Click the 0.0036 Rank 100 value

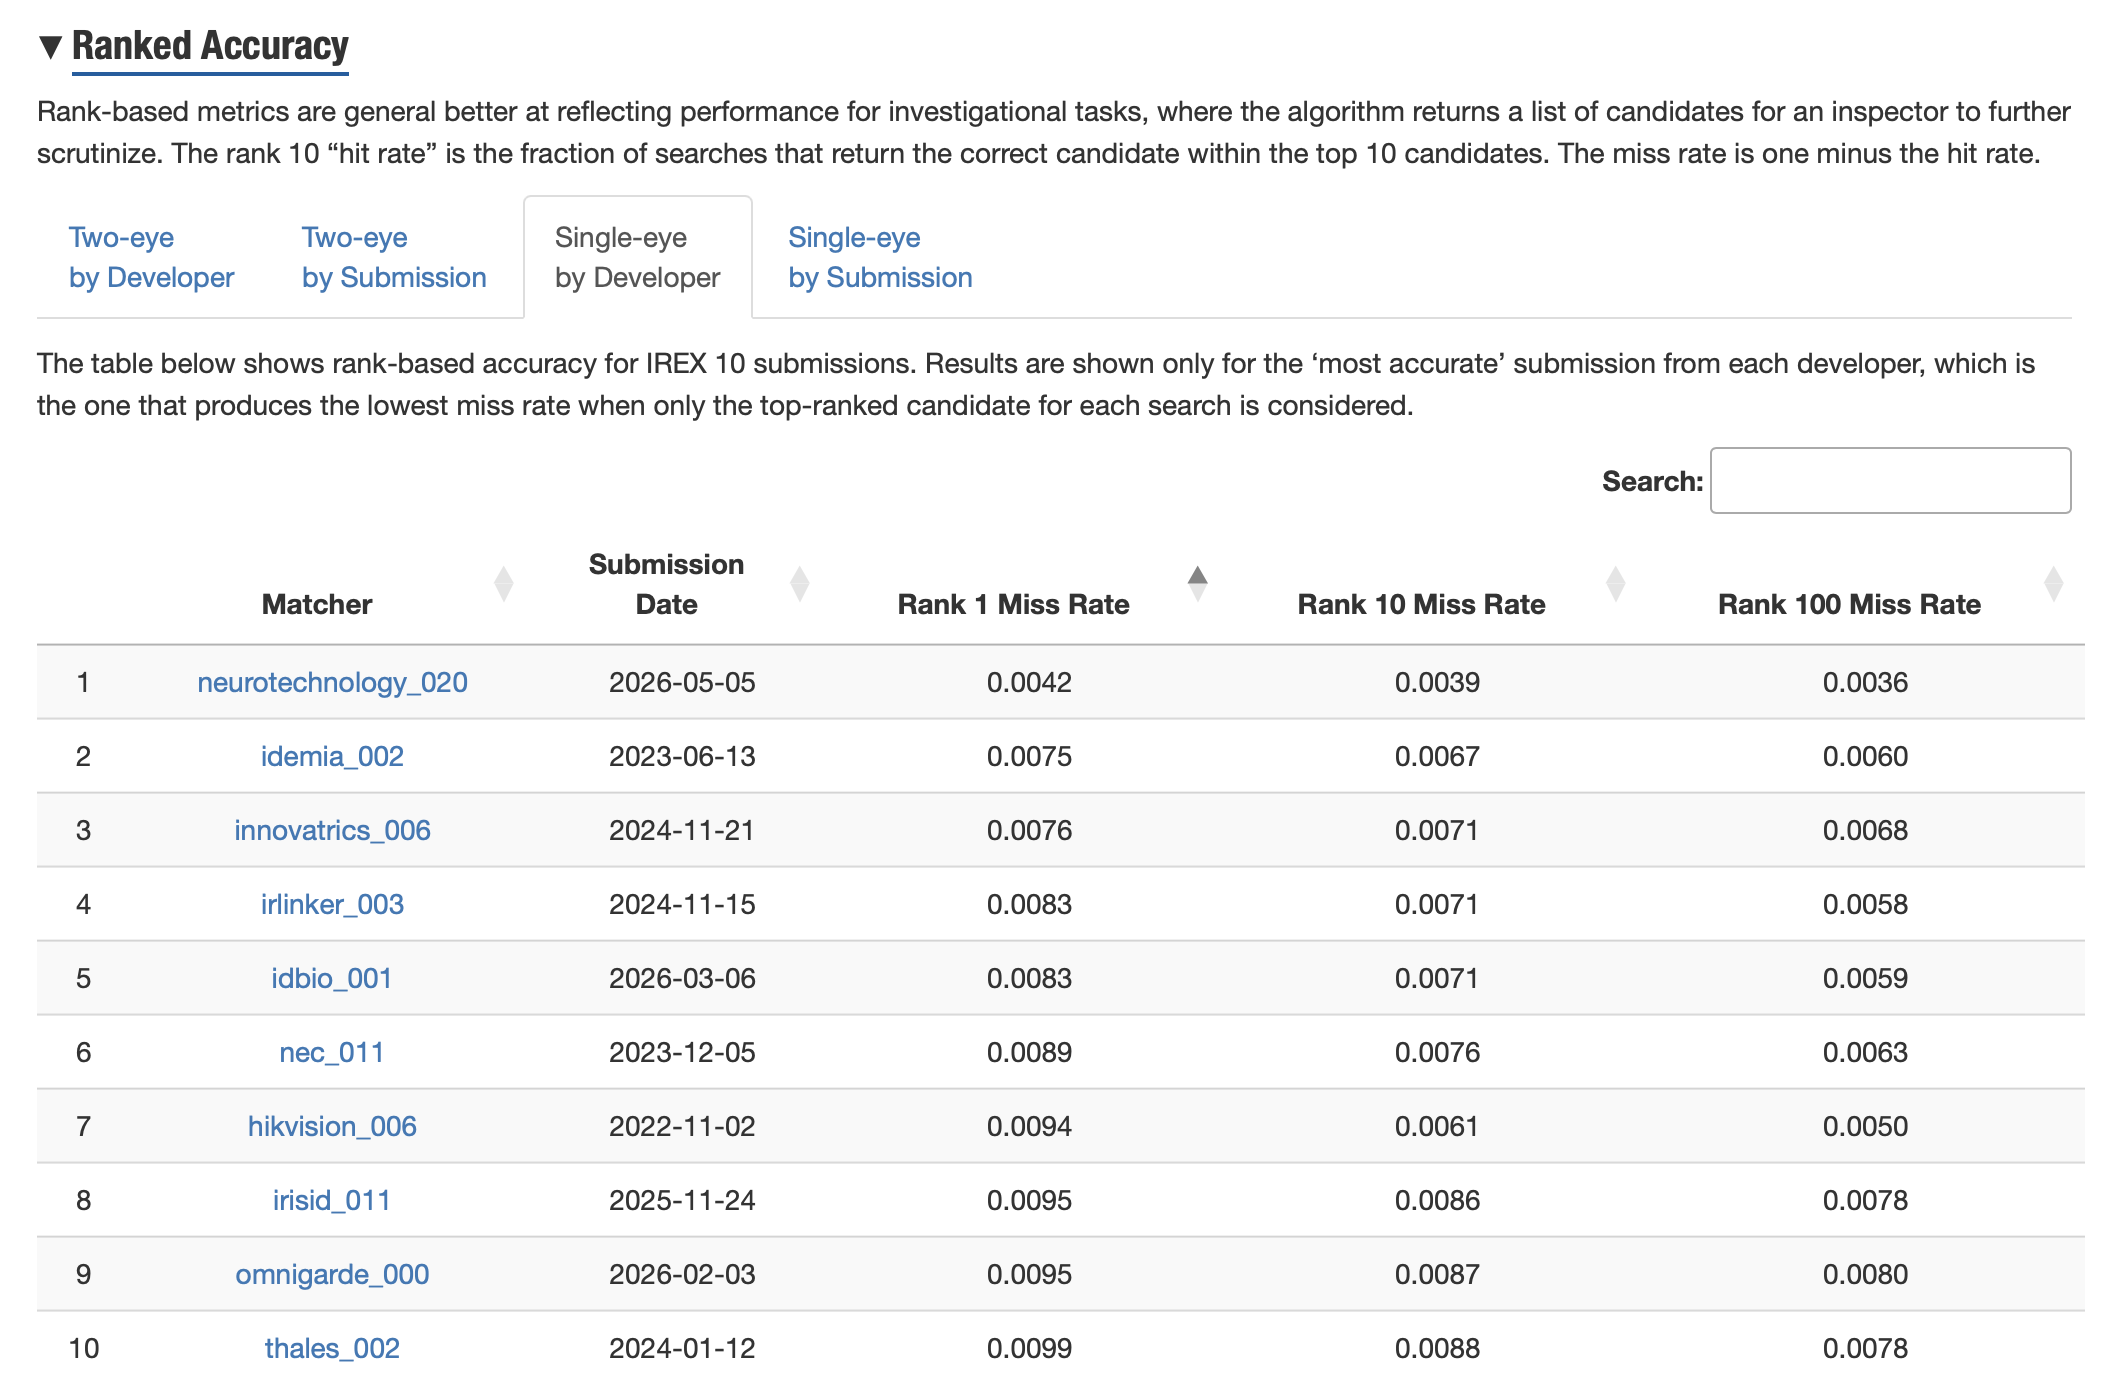1865,682
